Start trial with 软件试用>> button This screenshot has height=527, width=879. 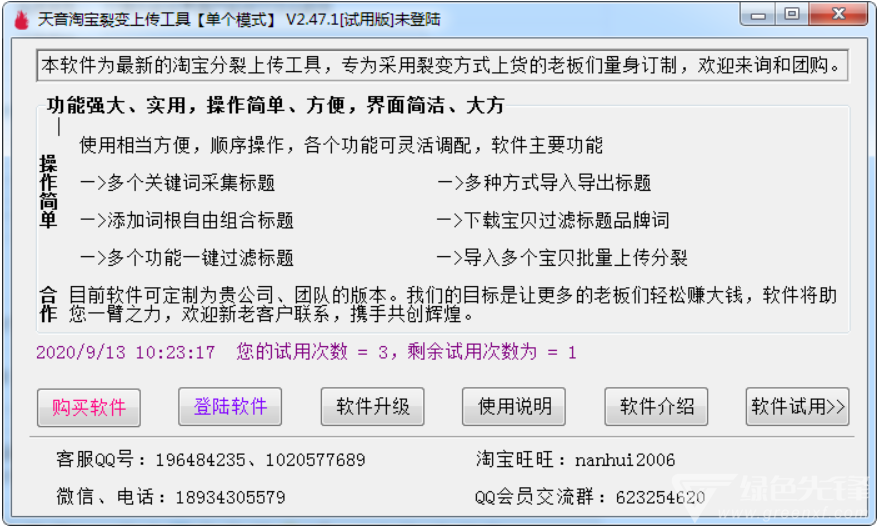click(x=797, y=406)
